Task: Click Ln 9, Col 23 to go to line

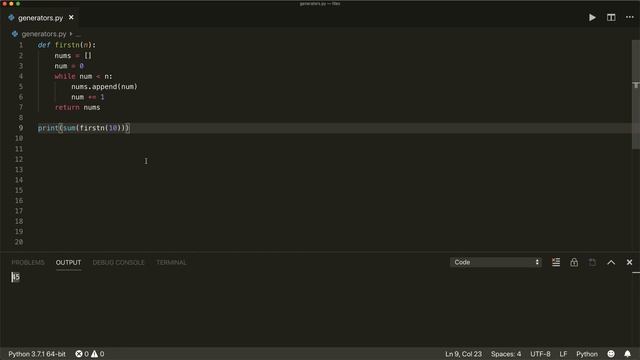Action: point(463,354)
